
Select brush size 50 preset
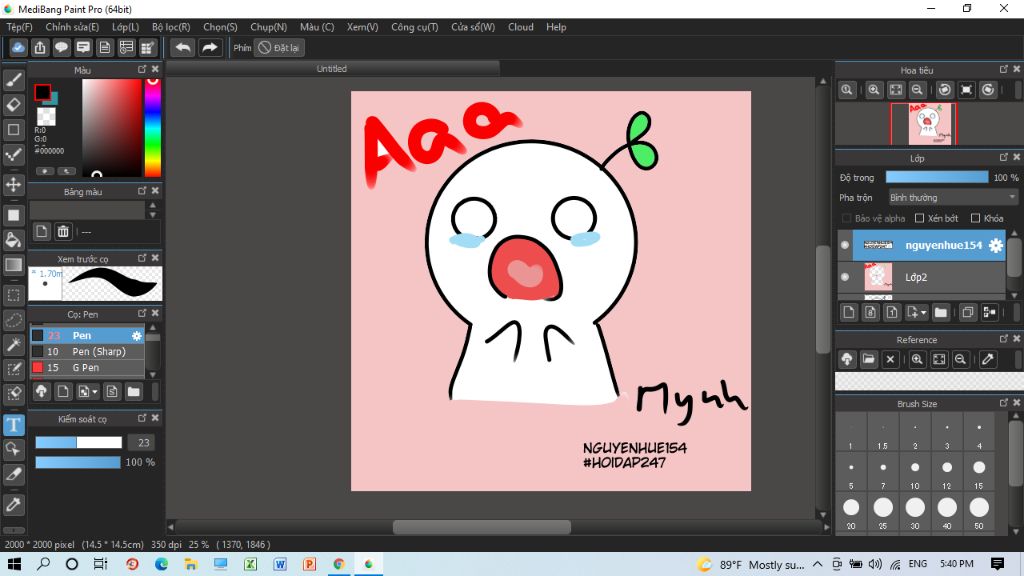[x=979, y=513]
